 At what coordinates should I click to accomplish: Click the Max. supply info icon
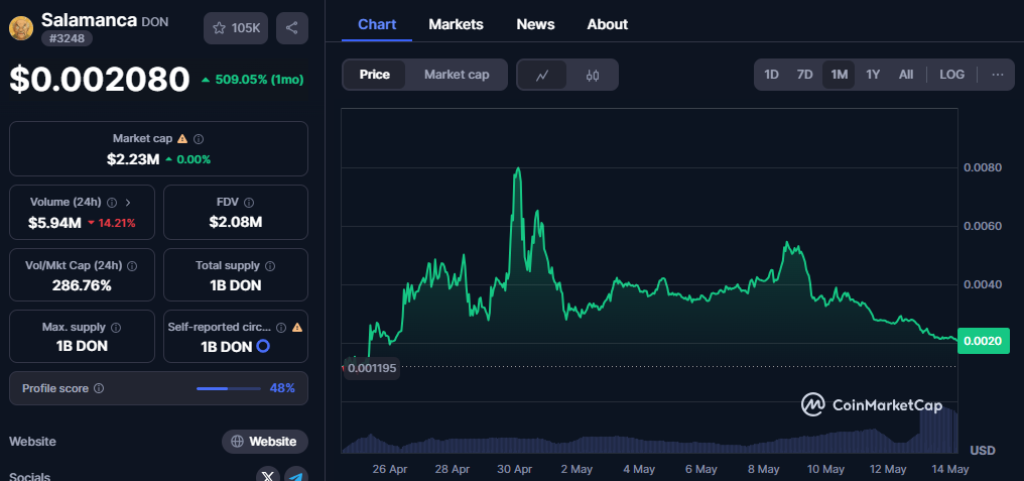tap(116, 327)
